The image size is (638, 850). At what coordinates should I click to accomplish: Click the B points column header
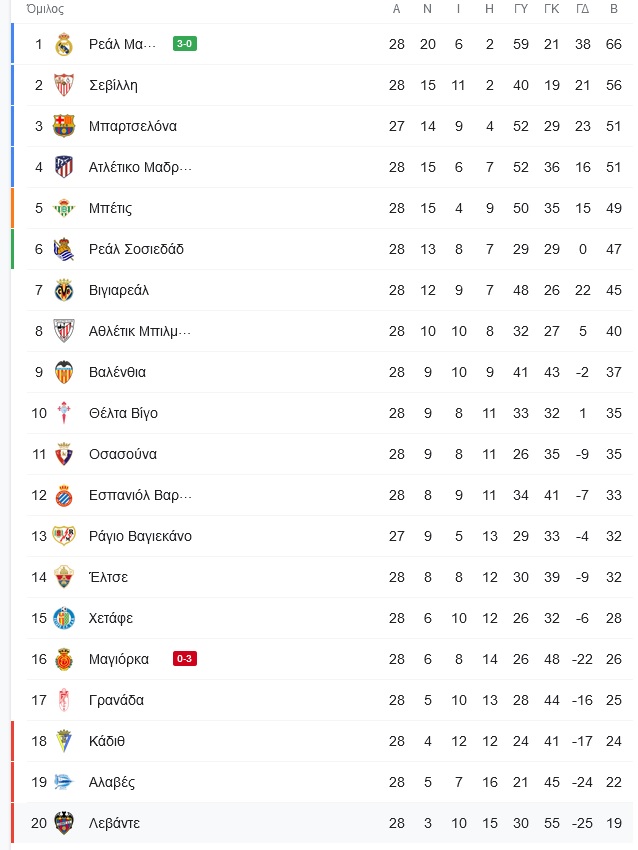click(614, 9)
